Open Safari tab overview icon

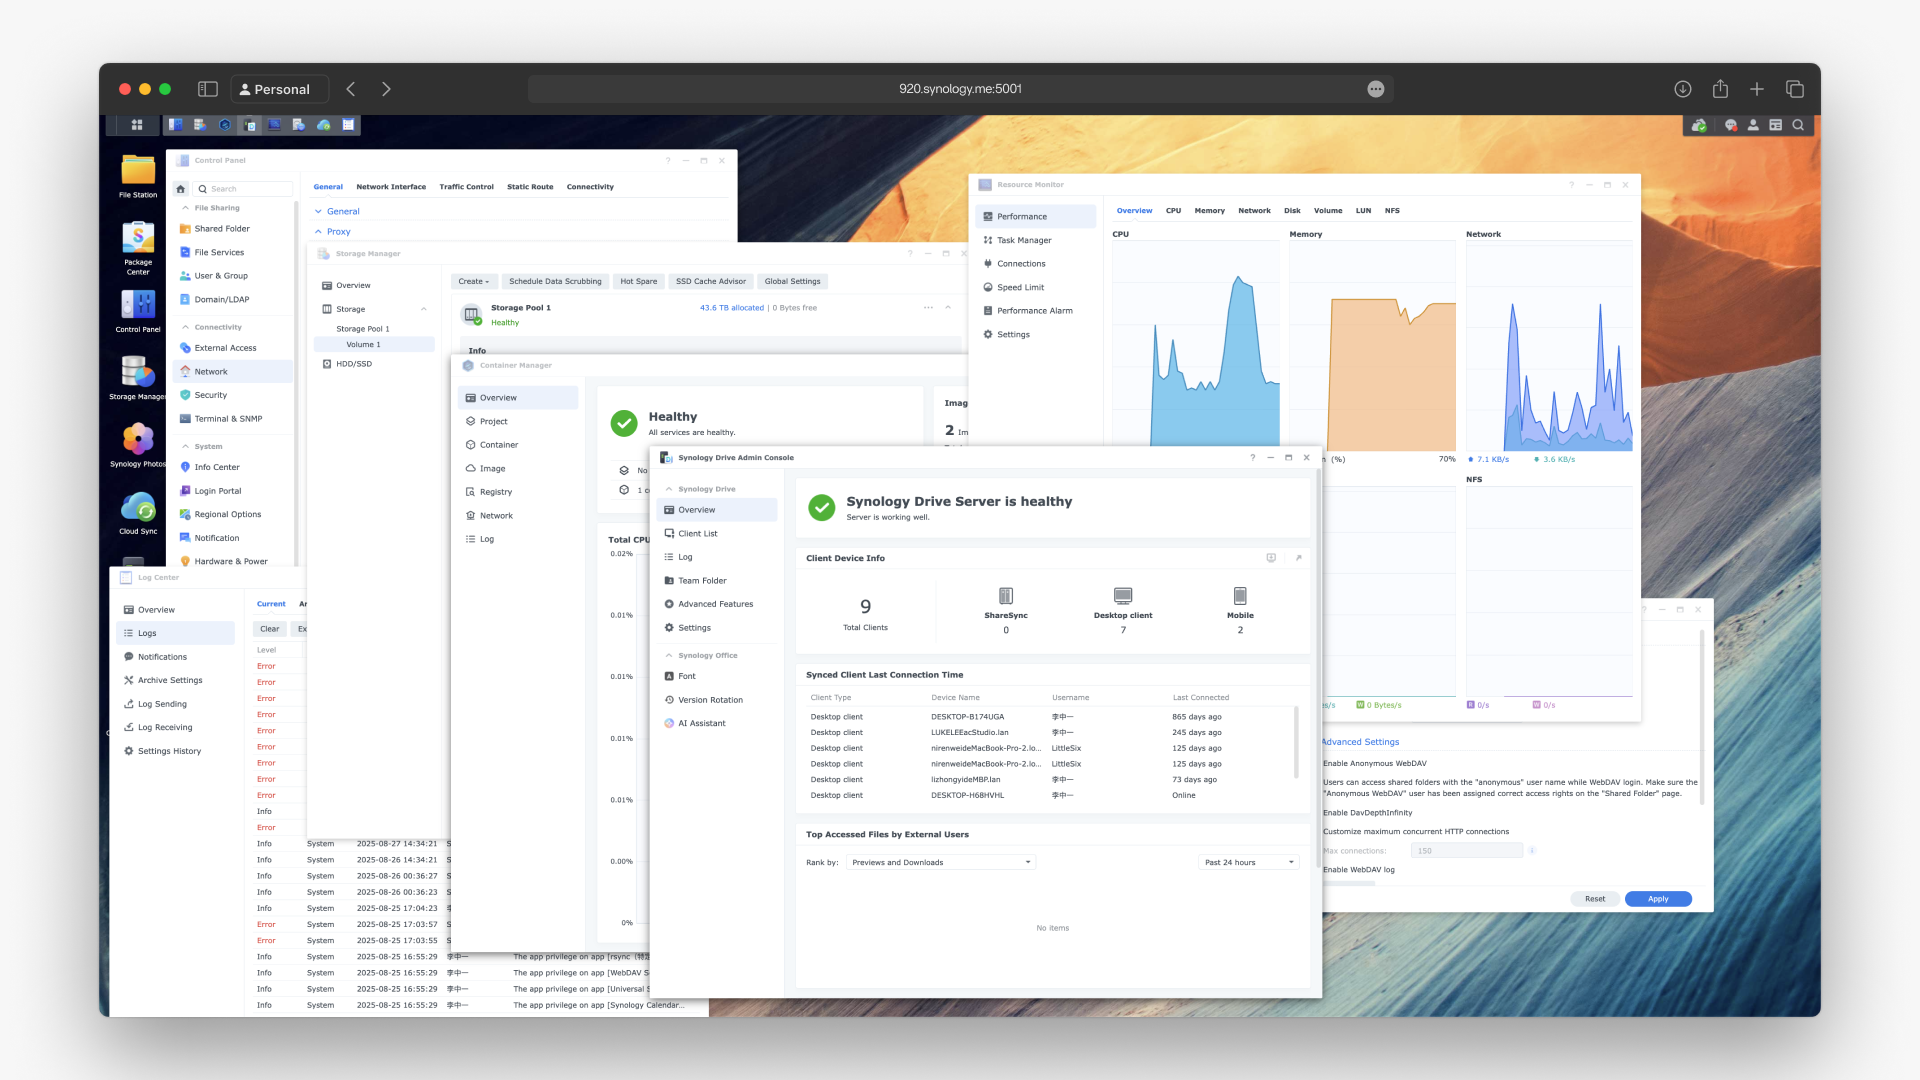(x=1795, y=89)
